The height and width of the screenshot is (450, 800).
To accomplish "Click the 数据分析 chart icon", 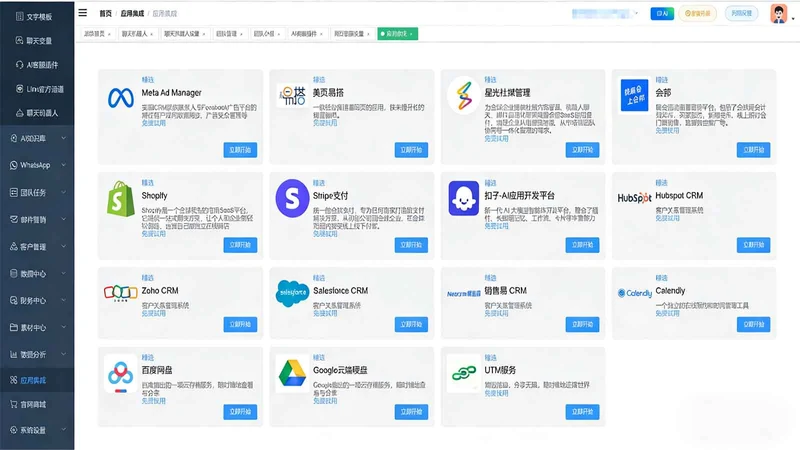I will pos(13,354).
